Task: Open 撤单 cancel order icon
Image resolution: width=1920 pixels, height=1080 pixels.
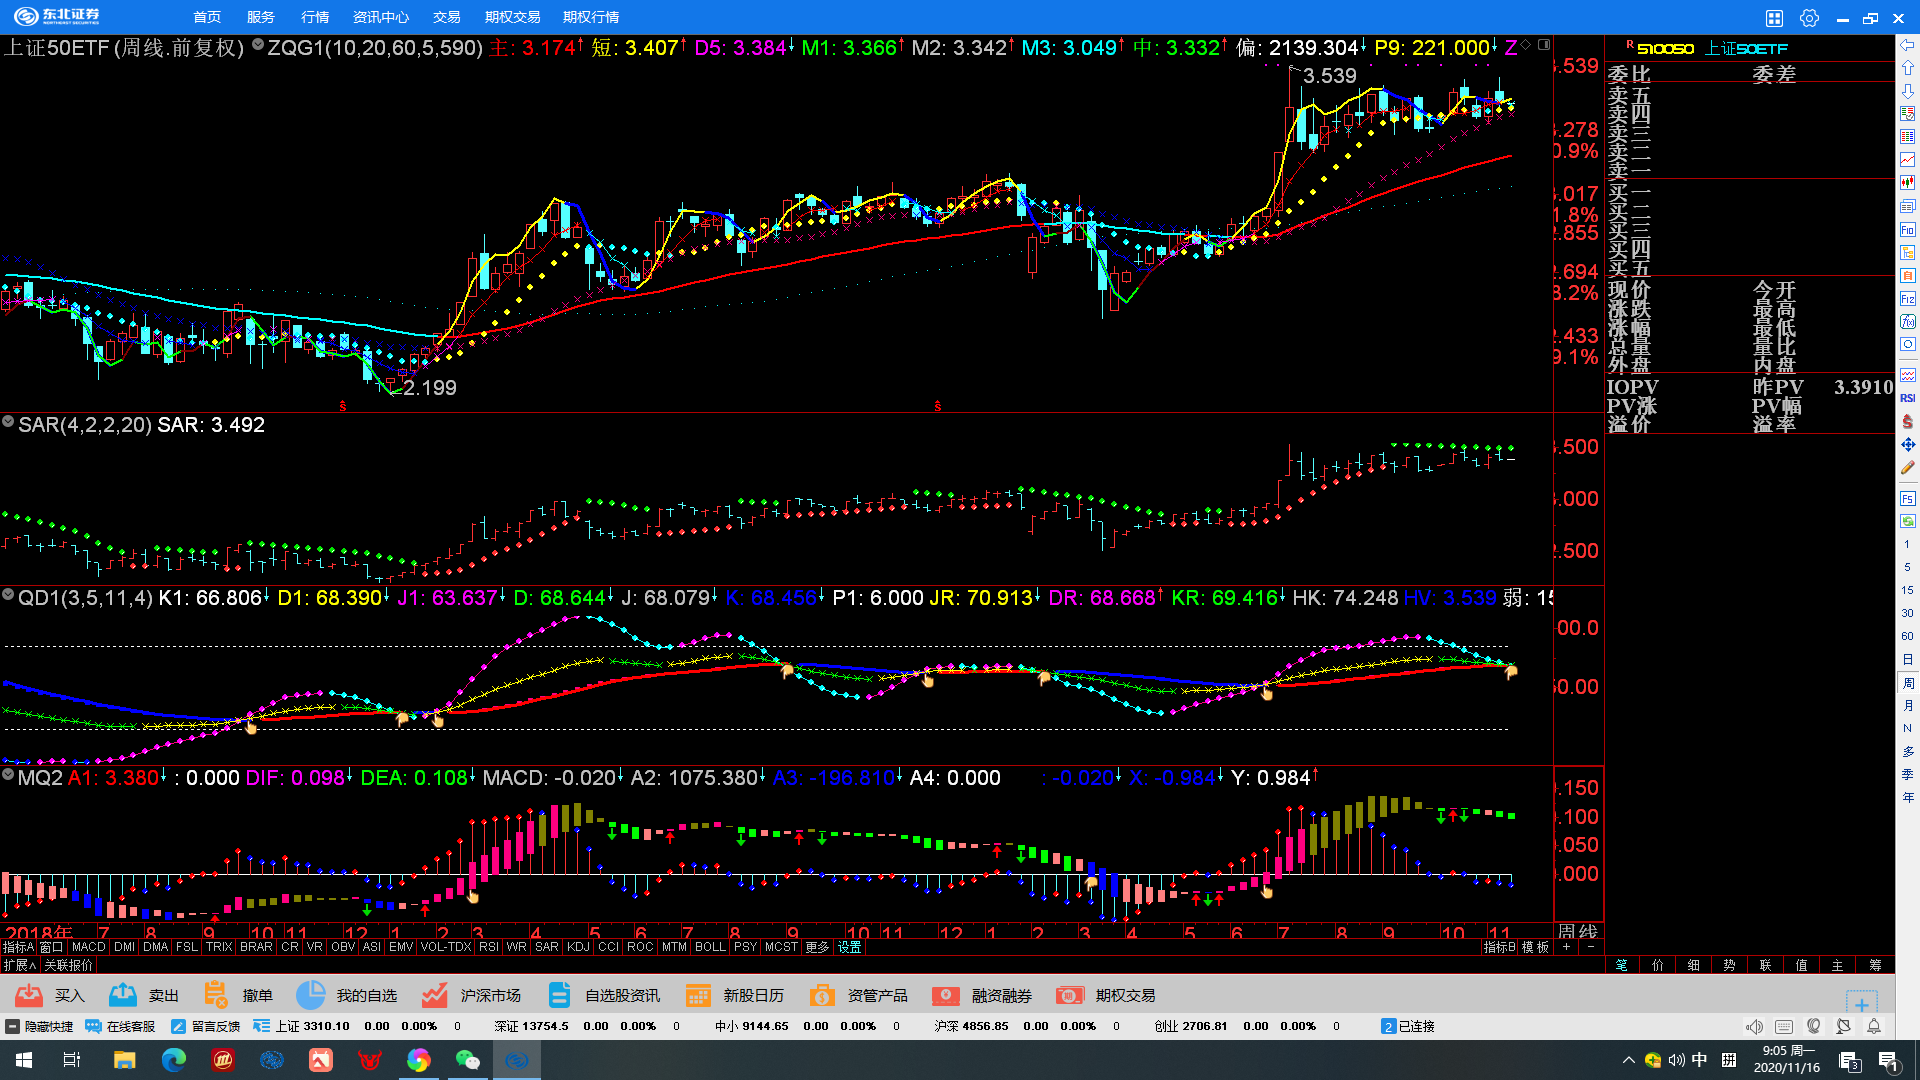Action: [216, 995]
